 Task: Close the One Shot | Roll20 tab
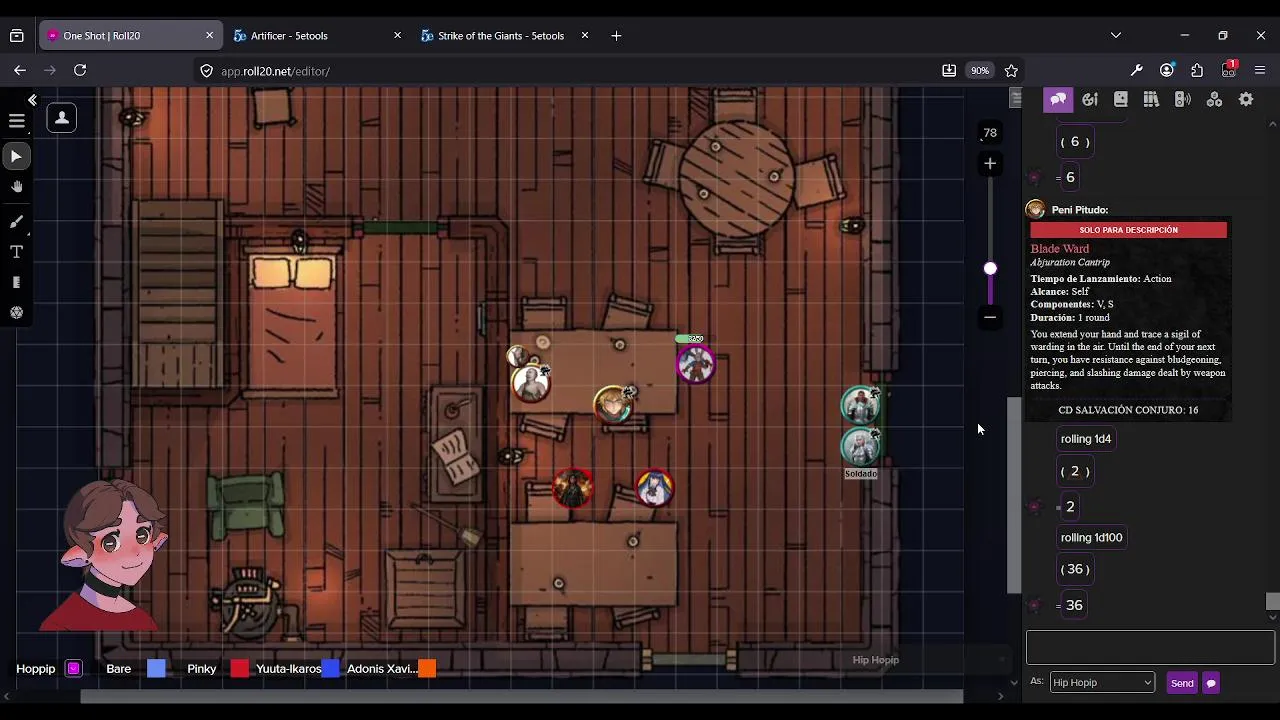coord(209,35)
